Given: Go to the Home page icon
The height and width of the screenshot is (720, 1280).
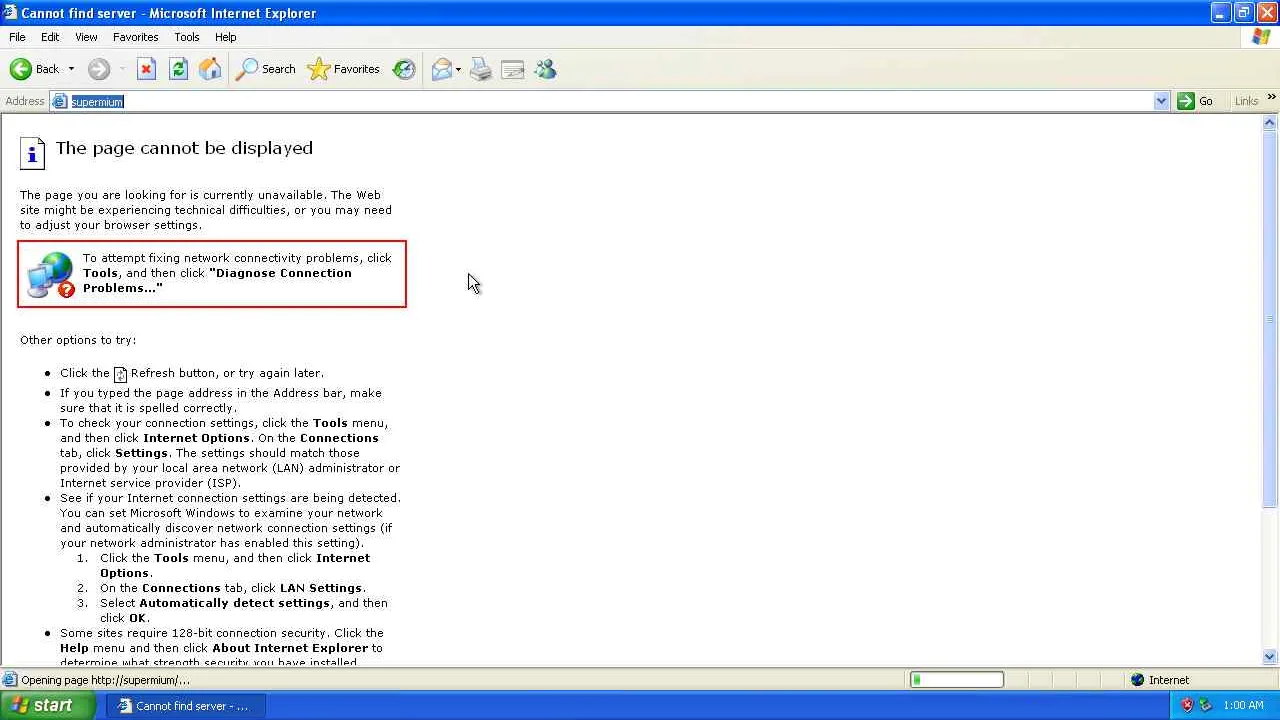Looking at the screenshot, I should [x=210, y=69].
